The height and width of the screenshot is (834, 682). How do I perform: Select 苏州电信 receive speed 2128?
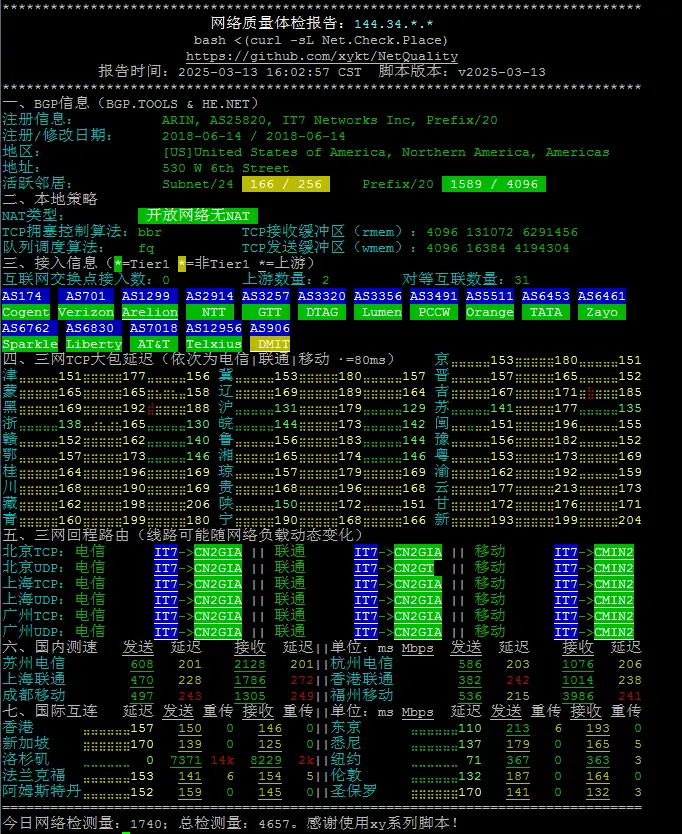[249, 664]
